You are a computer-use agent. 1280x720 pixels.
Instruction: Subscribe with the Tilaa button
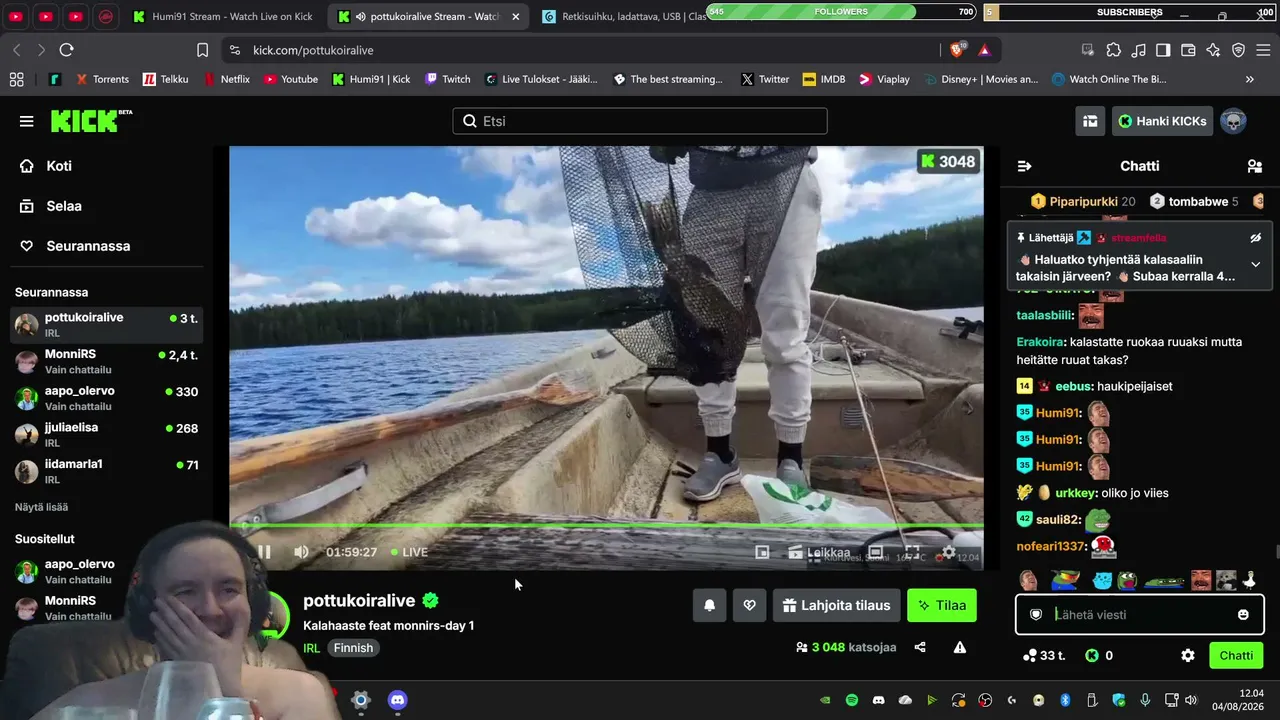tap(942, 605)
